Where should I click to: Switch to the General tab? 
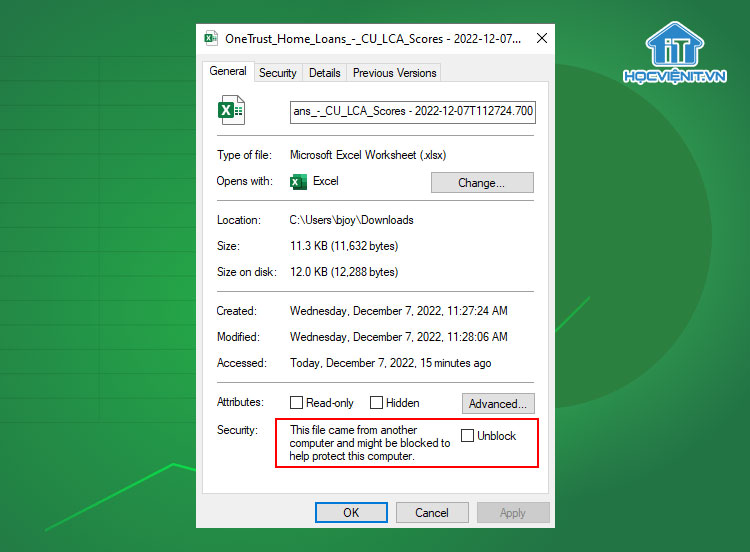click(x=228, y=71)
